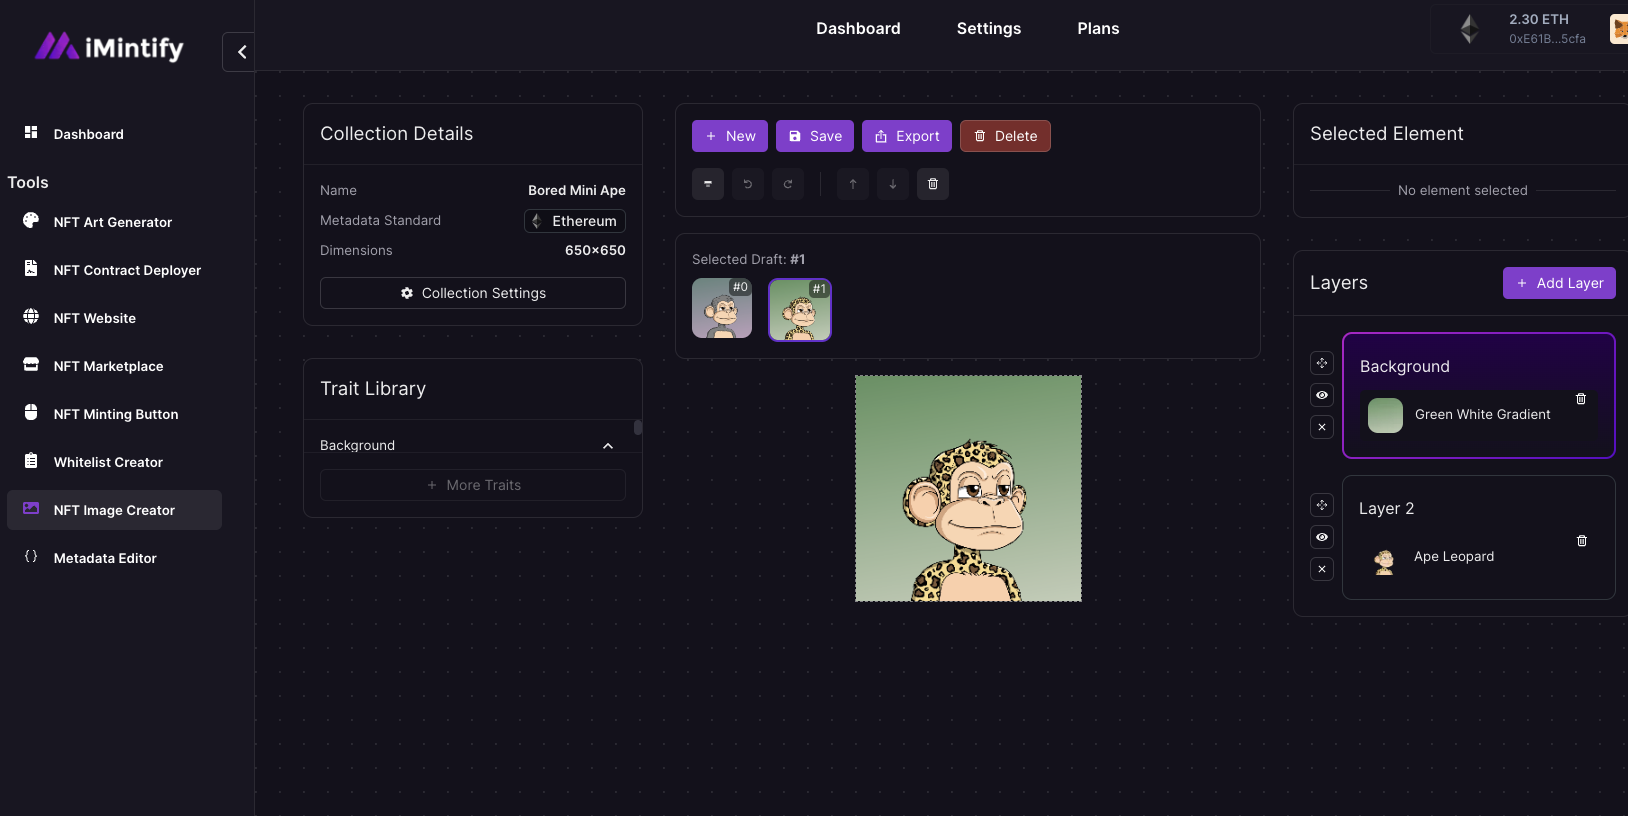Add a new layer
This screenshot has width=1628, height=816.
(x=1559, y=283)
